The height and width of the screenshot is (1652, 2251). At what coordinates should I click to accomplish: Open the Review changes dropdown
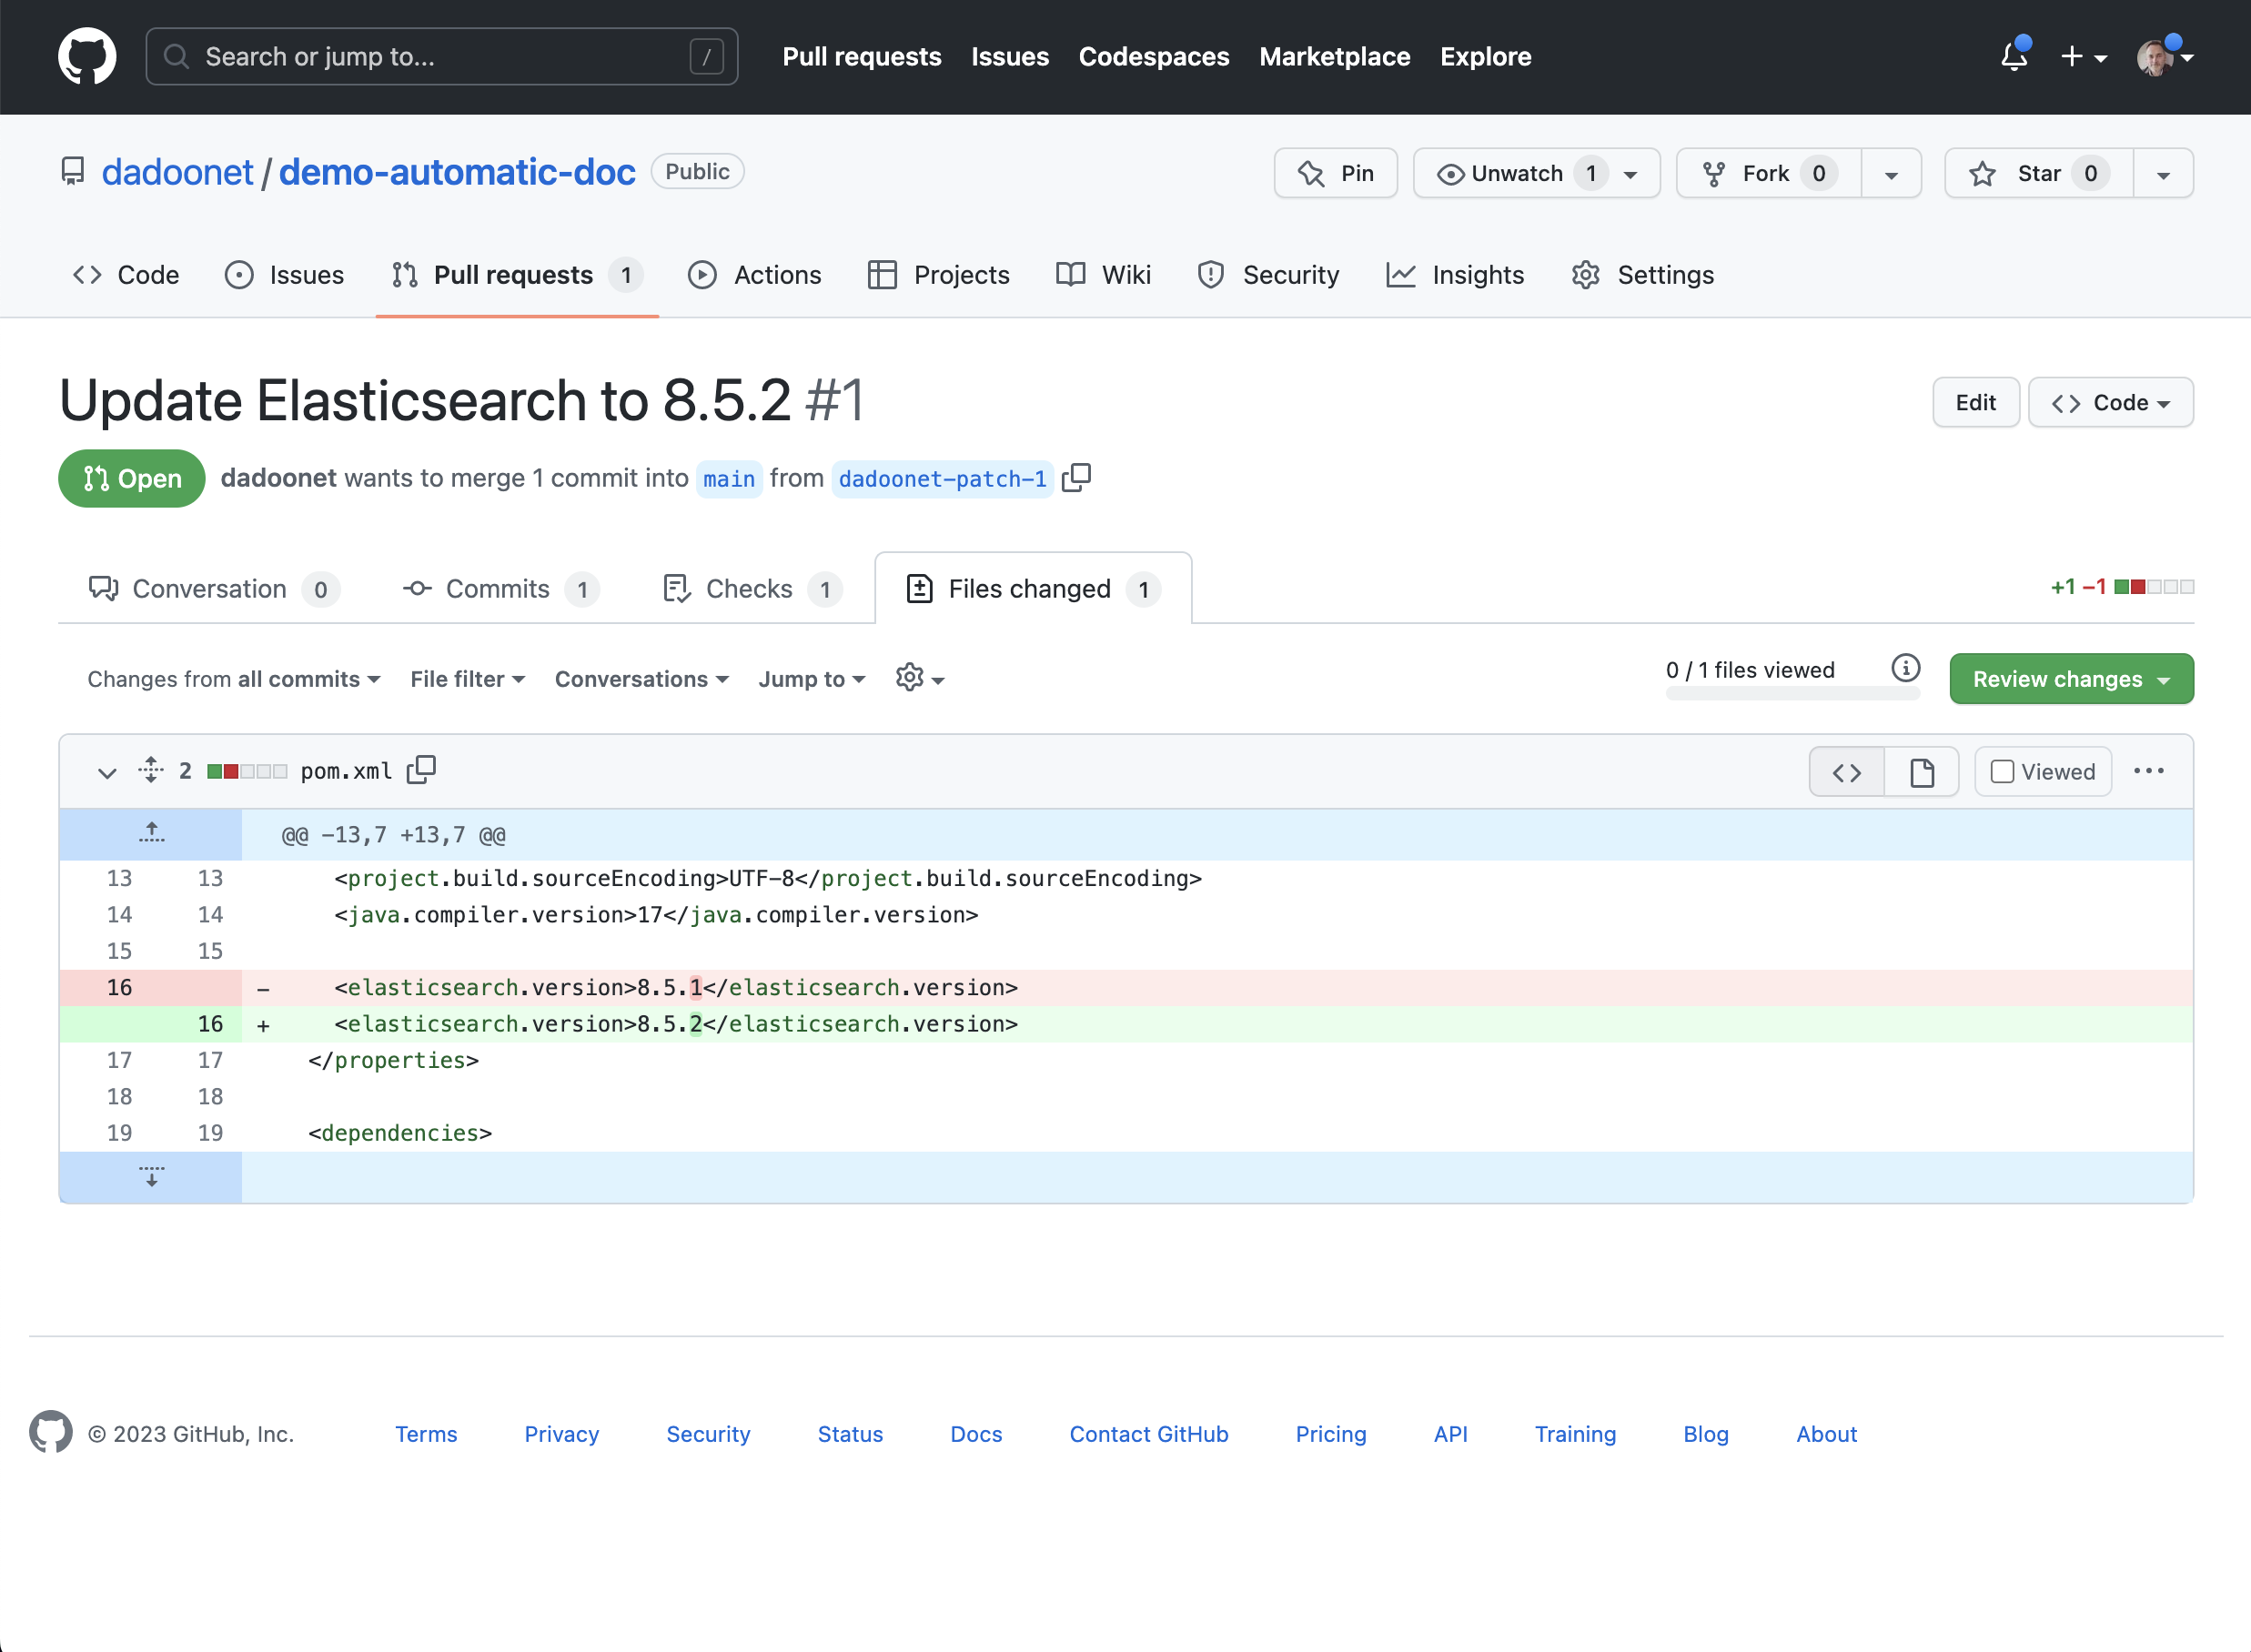(2071, 680)
